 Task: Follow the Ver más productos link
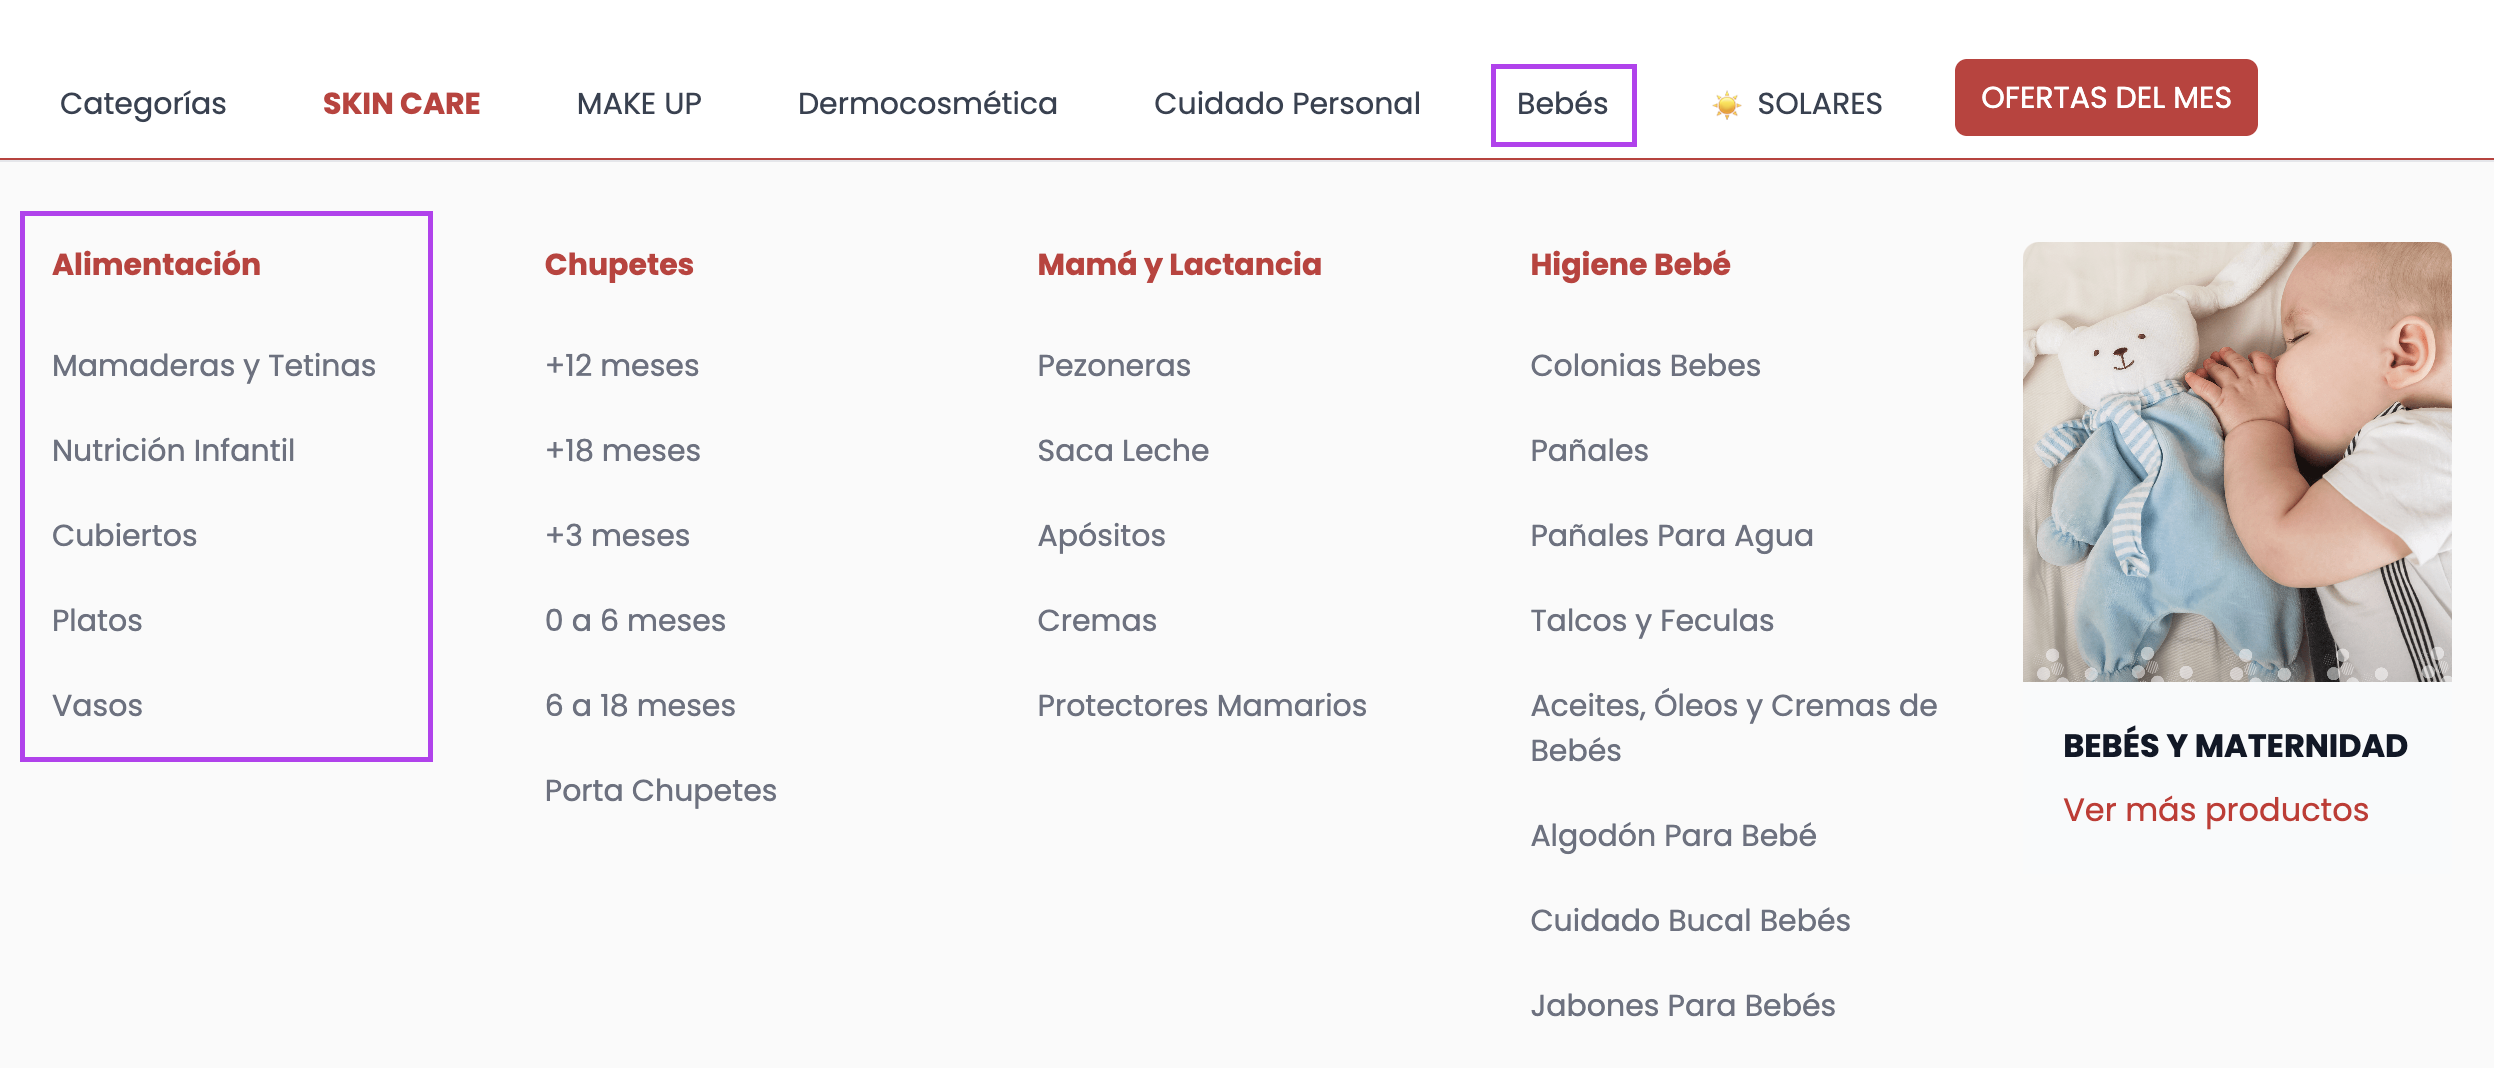coord(2215,809)
